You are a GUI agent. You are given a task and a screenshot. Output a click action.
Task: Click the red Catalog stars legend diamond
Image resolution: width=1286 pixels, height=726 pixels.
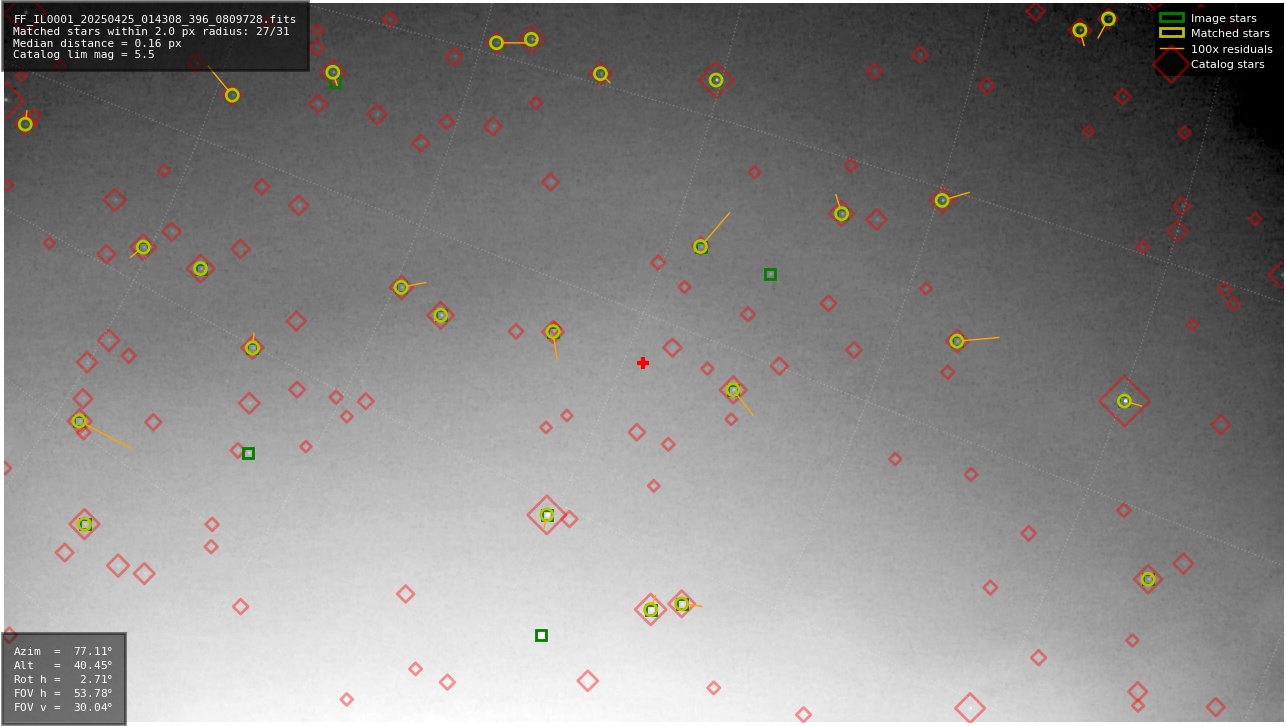[1171, 64]
